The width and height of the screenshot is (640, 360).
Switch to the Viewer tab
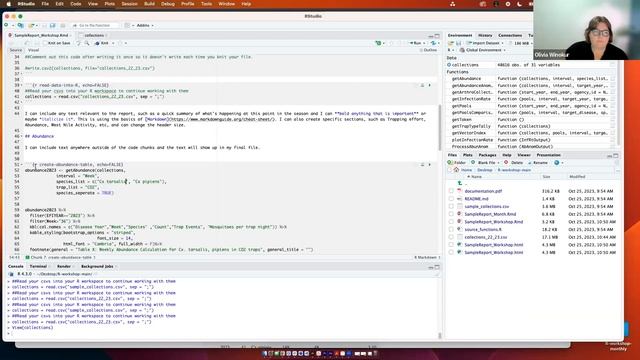[x=524, y=155]
